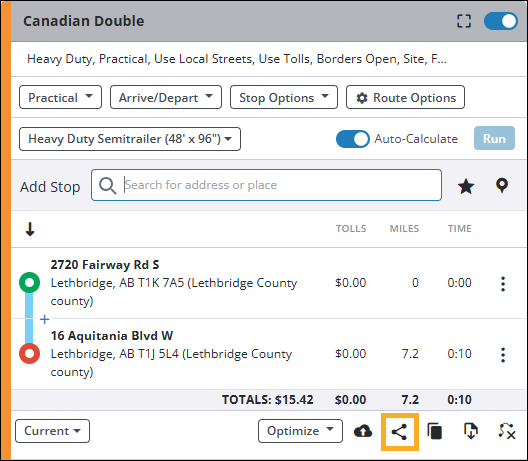Open the Stop Options dropdown

(284, 97)
